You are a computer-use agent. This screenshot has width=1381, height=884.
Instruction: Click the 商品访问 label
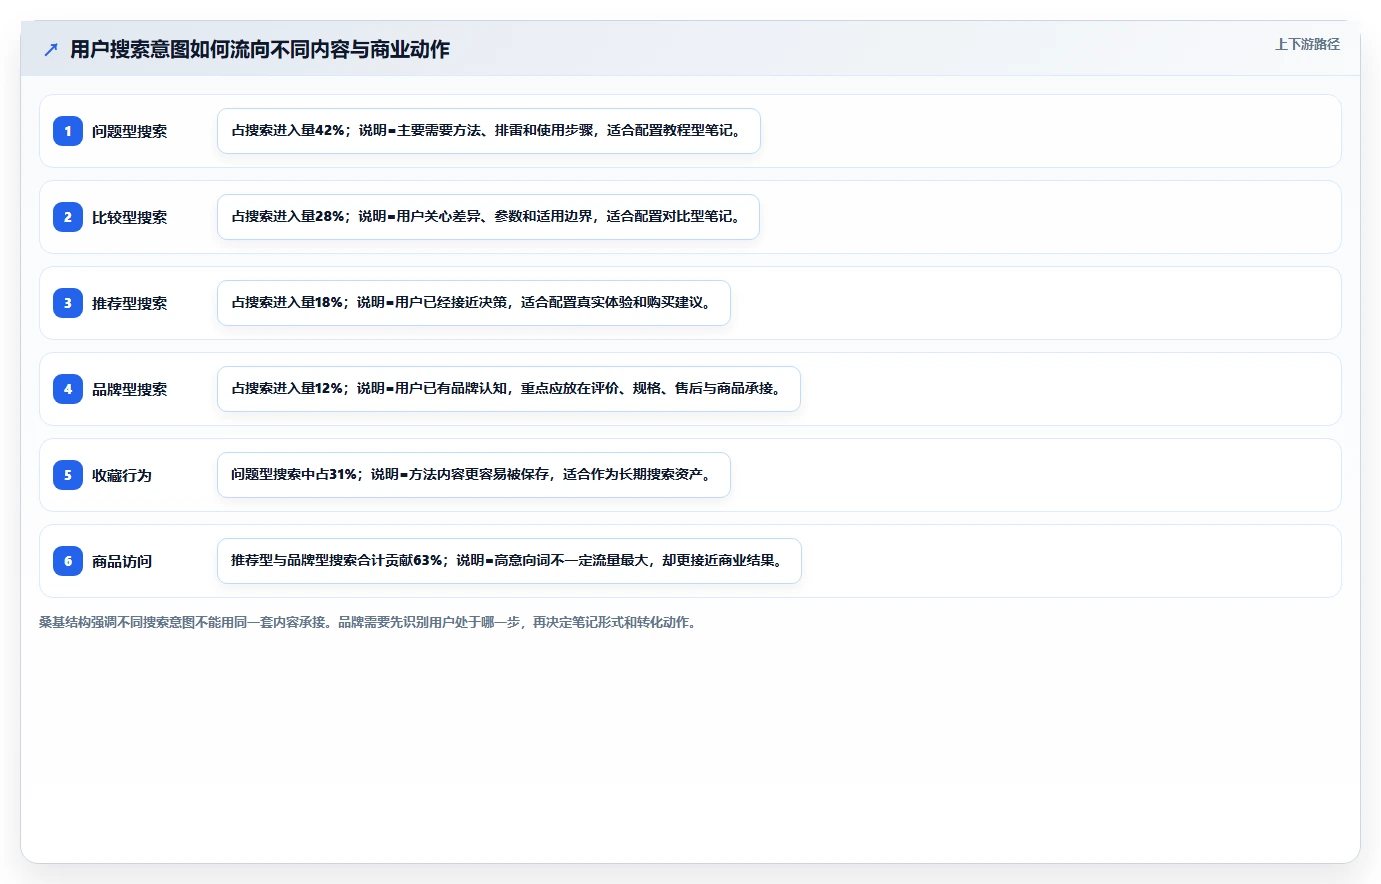tap(122, 561)
